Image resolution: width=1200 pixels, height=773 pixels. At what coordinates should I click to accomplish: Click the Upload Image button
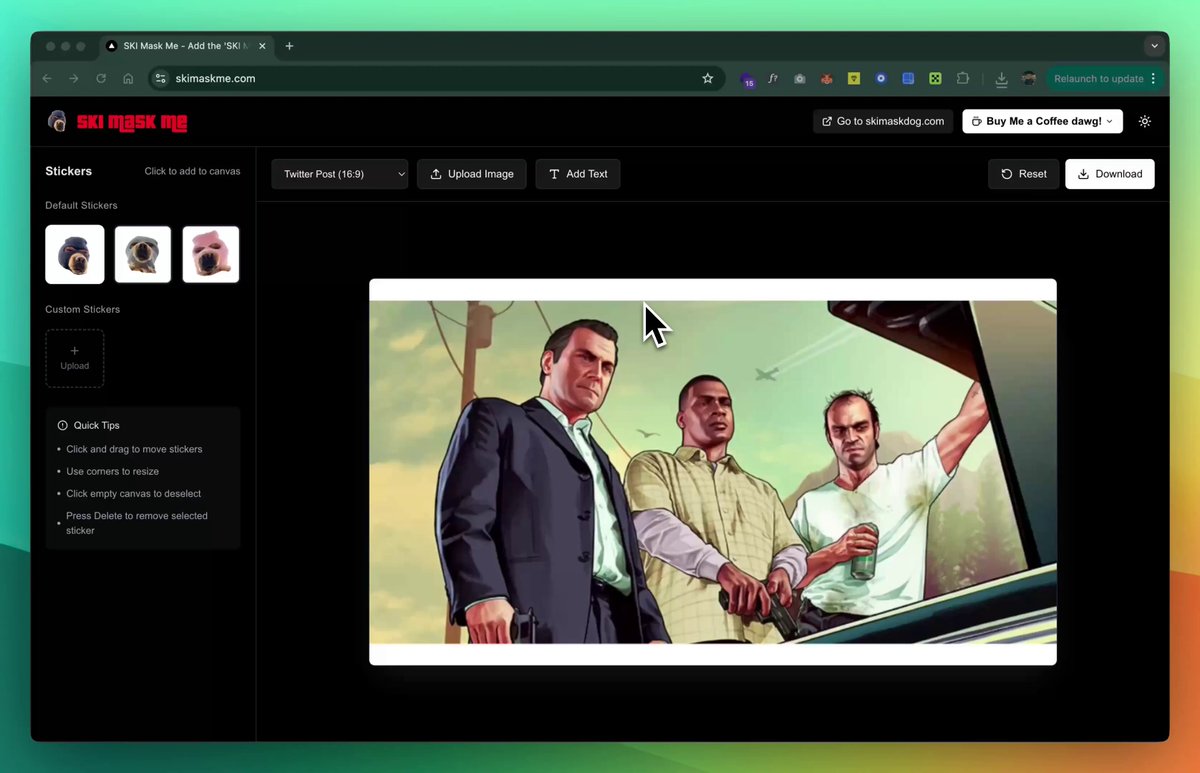[x=472, y=174]
